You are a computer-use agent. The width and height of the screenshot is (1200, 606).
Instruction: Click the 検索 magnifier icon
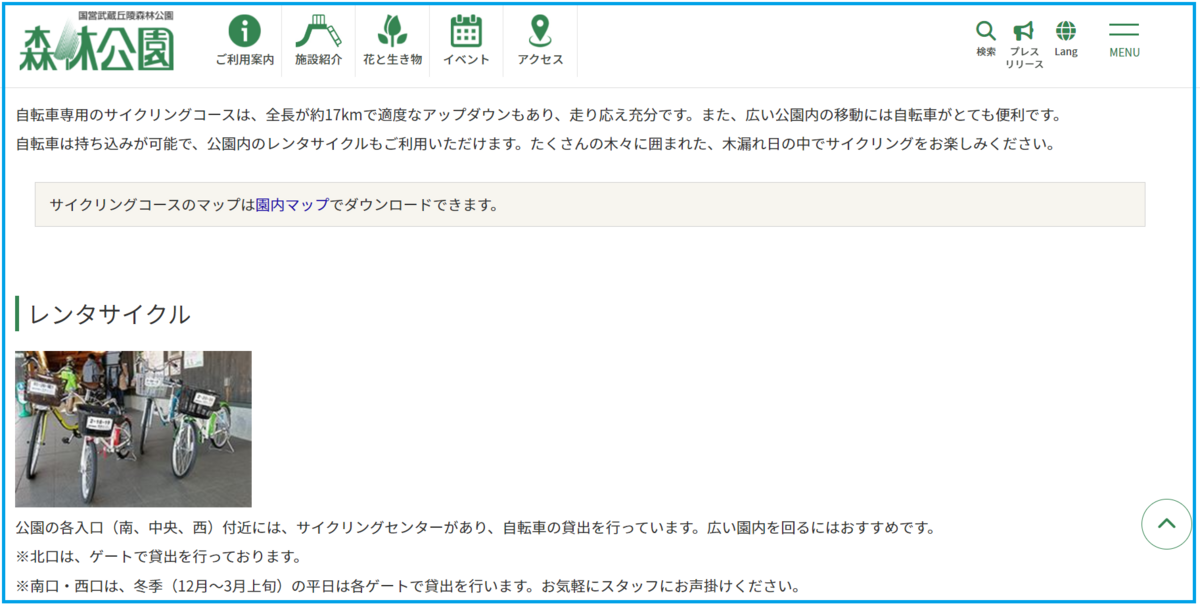(986, 39)
